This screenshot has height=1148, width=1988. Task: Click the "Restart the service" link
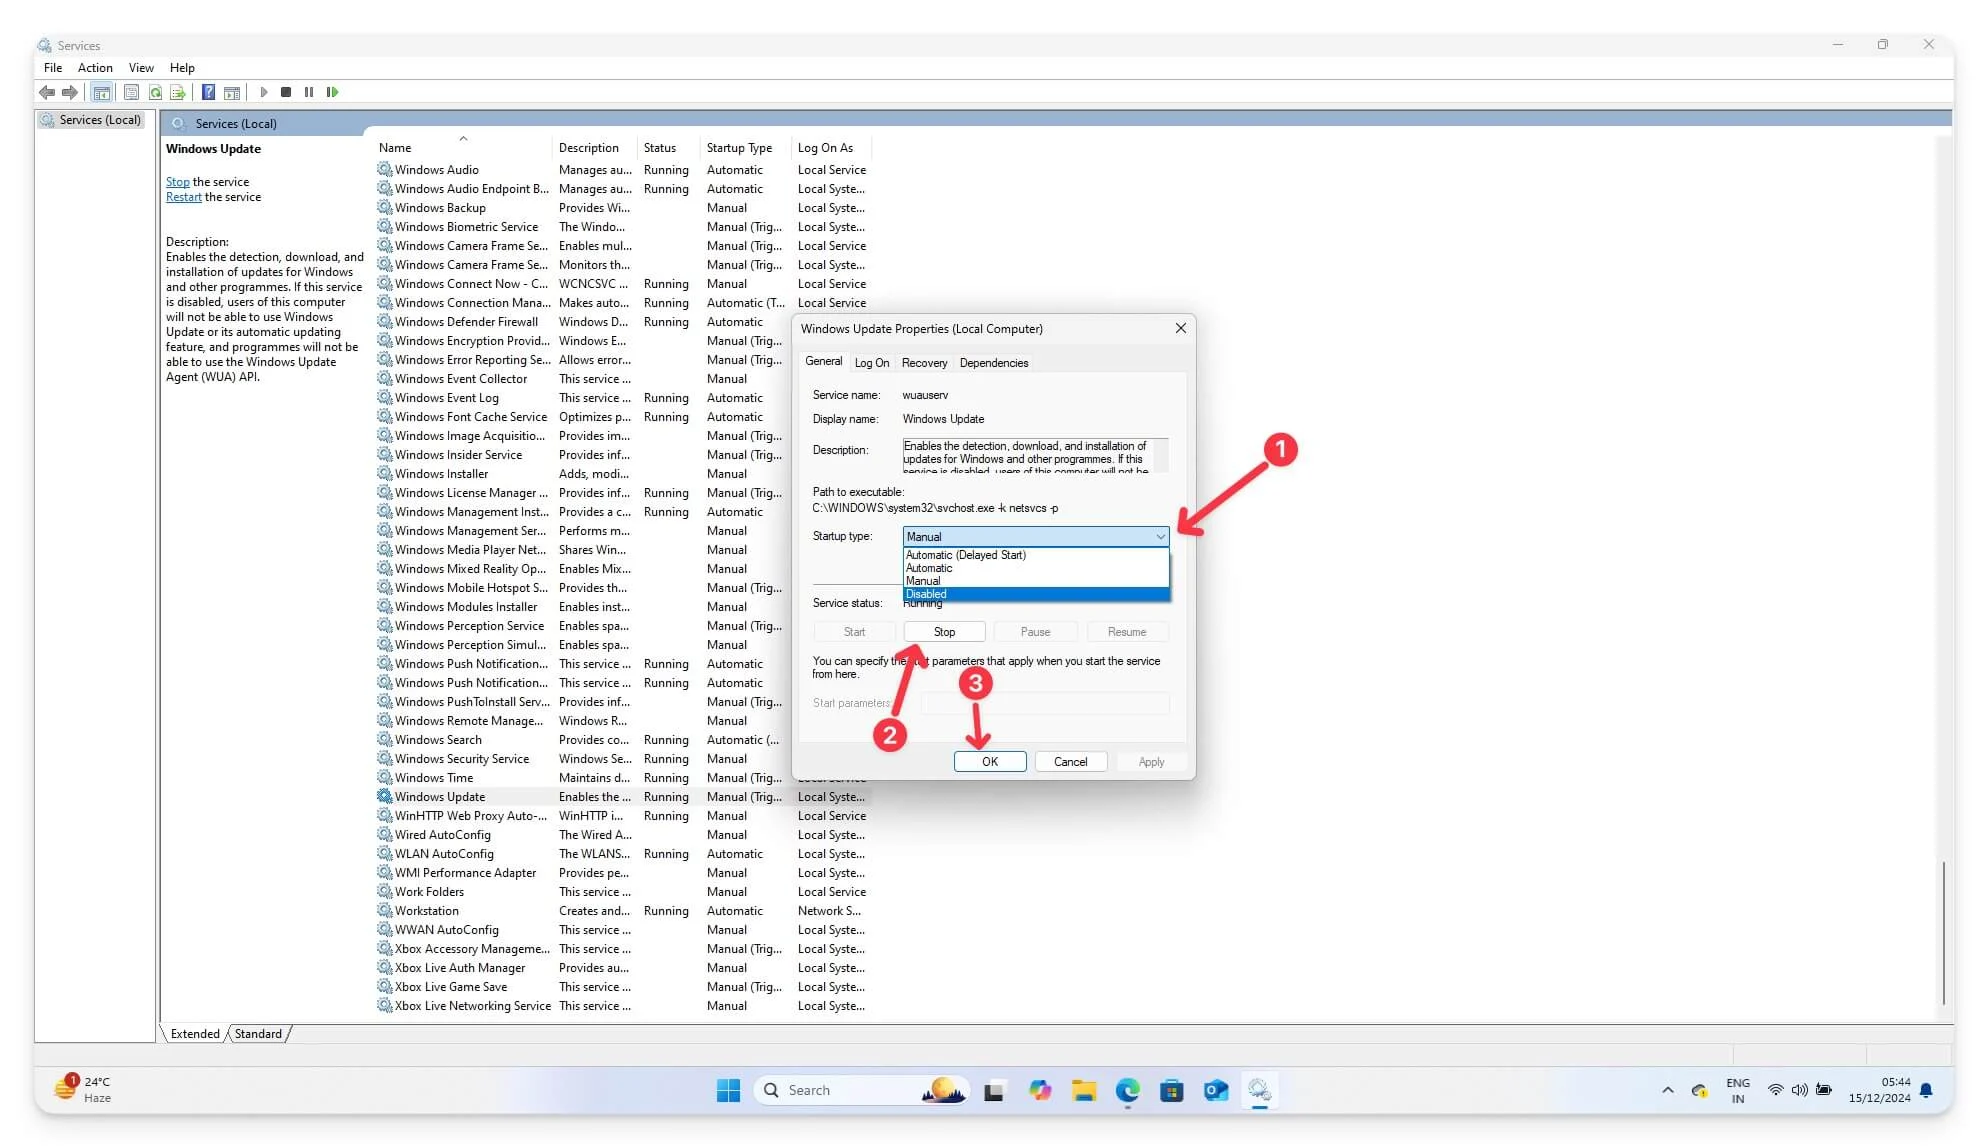pyautogui.click(x=183, y=196)
